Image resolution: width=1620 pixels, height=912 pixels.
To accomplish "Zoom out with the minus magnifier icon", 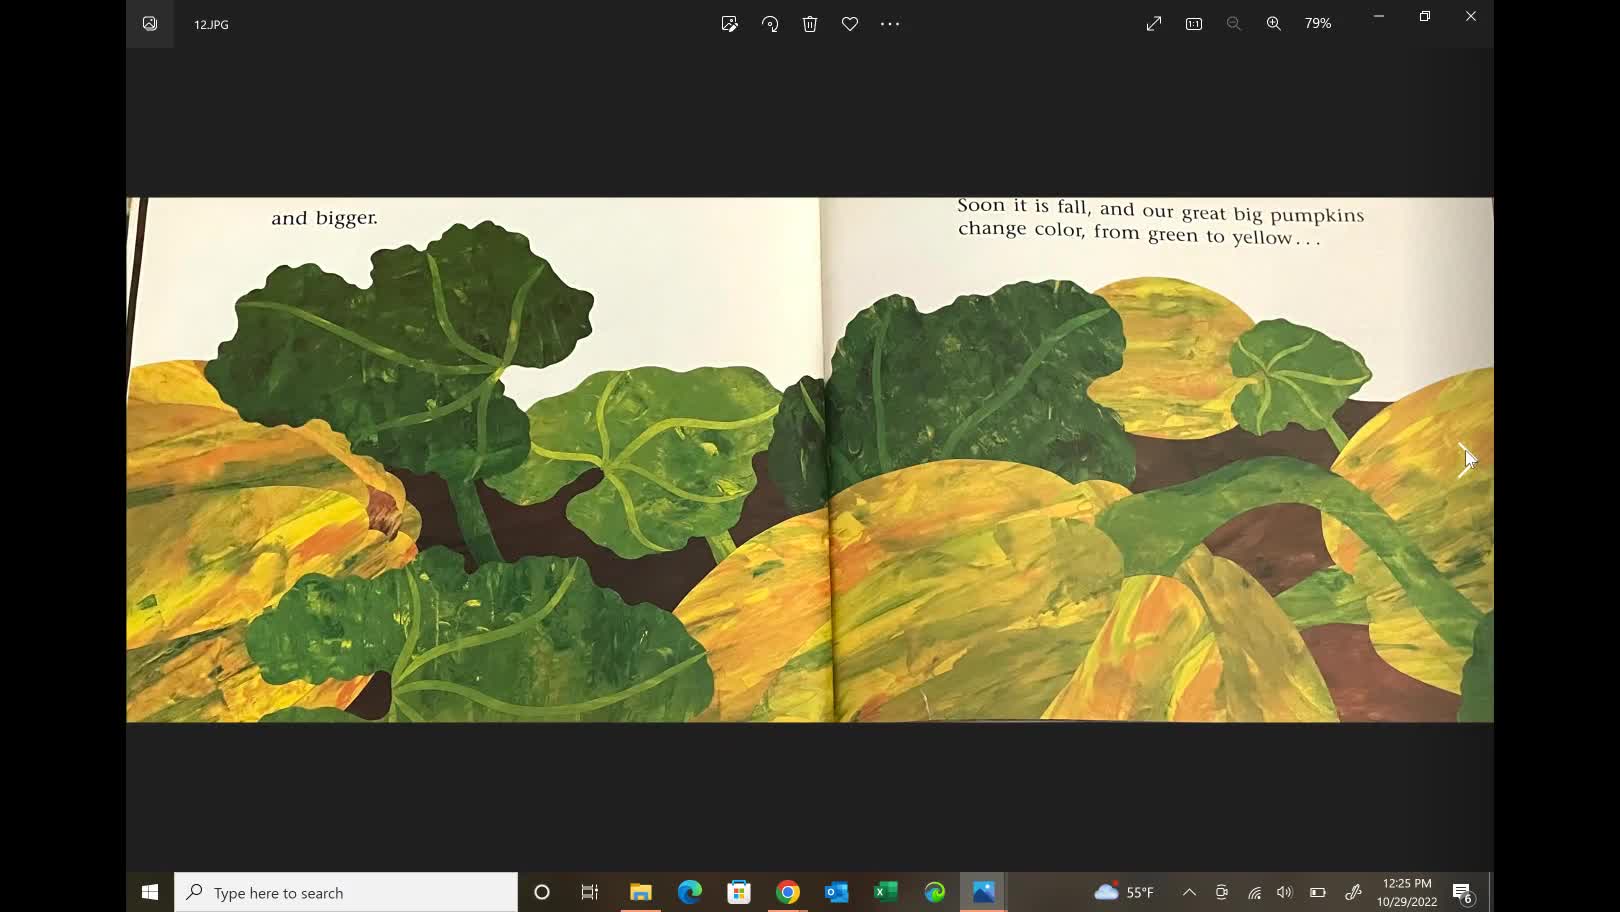I will [x=1234, y=24].
